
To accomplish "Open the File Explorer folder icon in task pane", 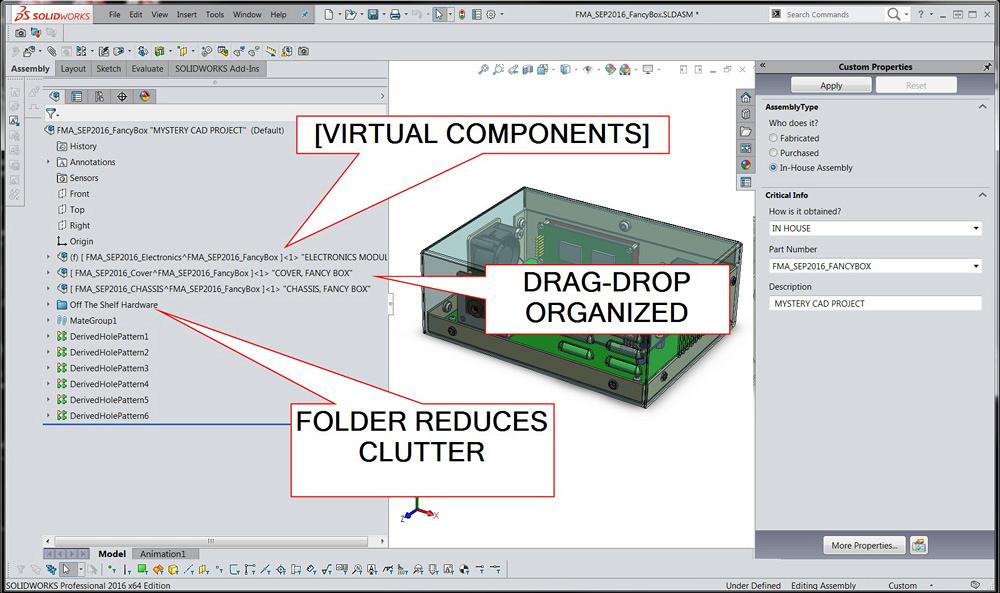I will click(x=746, y=131).
